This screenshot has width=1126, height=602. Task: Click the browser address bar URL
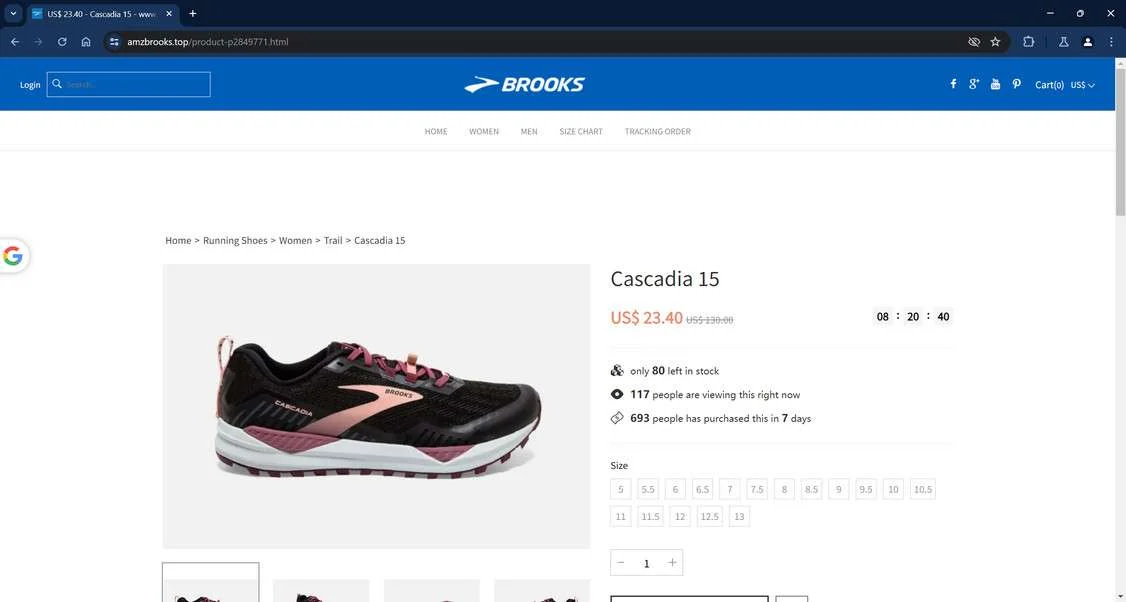coord(208,42)
